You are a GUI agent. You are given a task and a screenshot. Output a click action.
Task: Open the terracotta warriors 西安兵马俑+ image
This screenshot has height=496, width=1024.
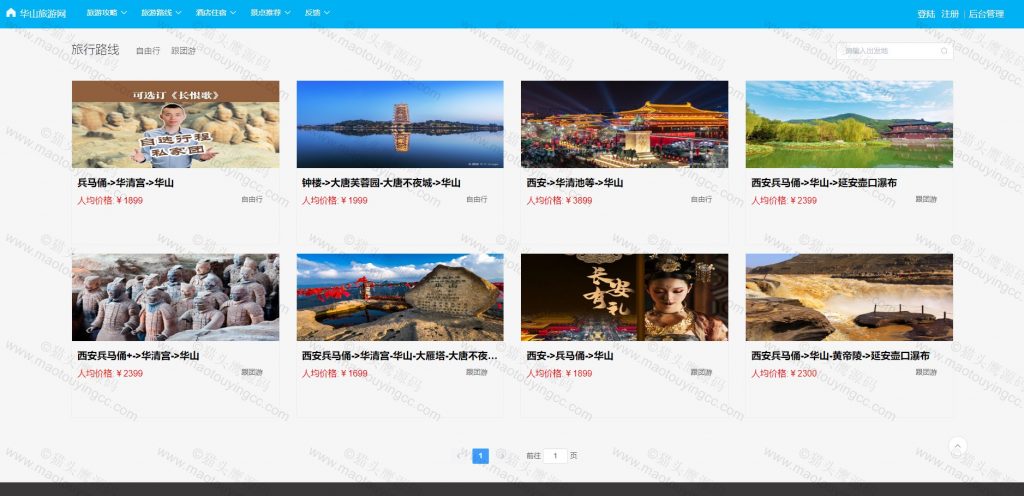click(176, 297)
